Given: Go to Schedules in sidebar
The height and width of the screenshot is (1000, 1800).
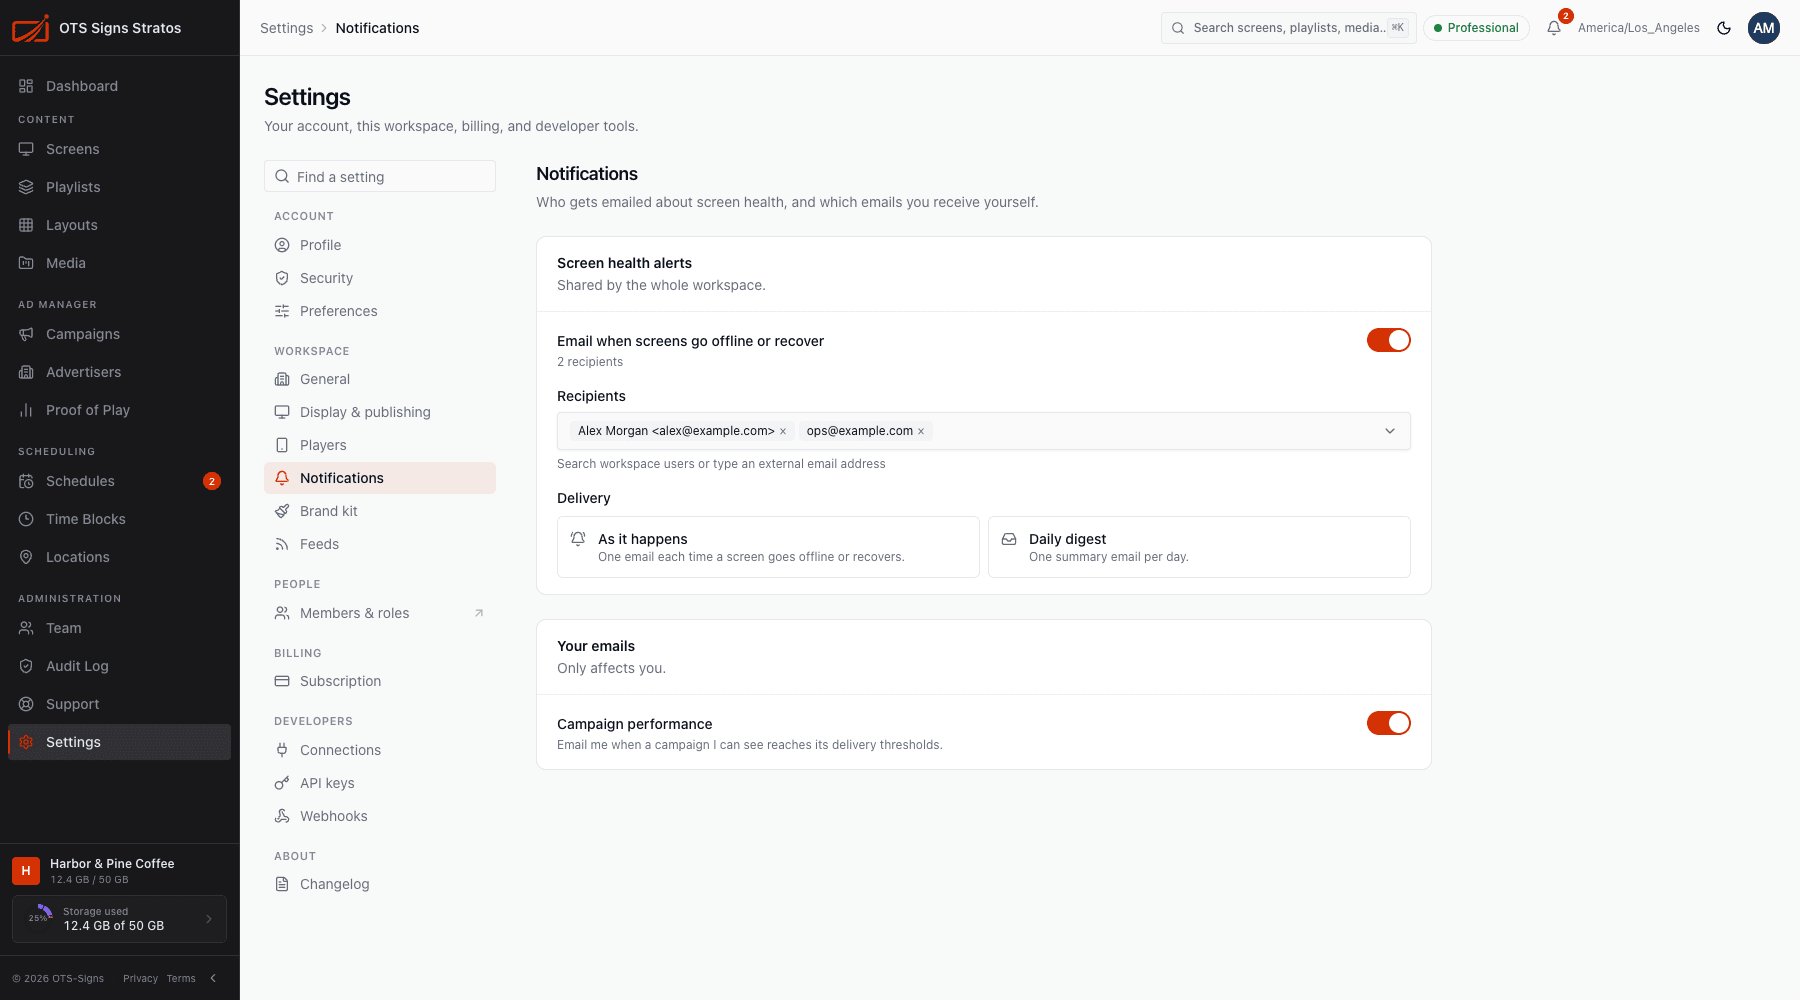Looking at the screenshot, I should [x=119, y=481].
